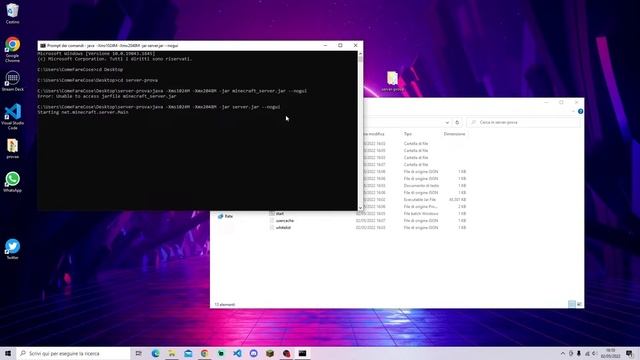Select the prova archive on the desktop
Viewport: 640px width, 360px height.
coord(12,149)
